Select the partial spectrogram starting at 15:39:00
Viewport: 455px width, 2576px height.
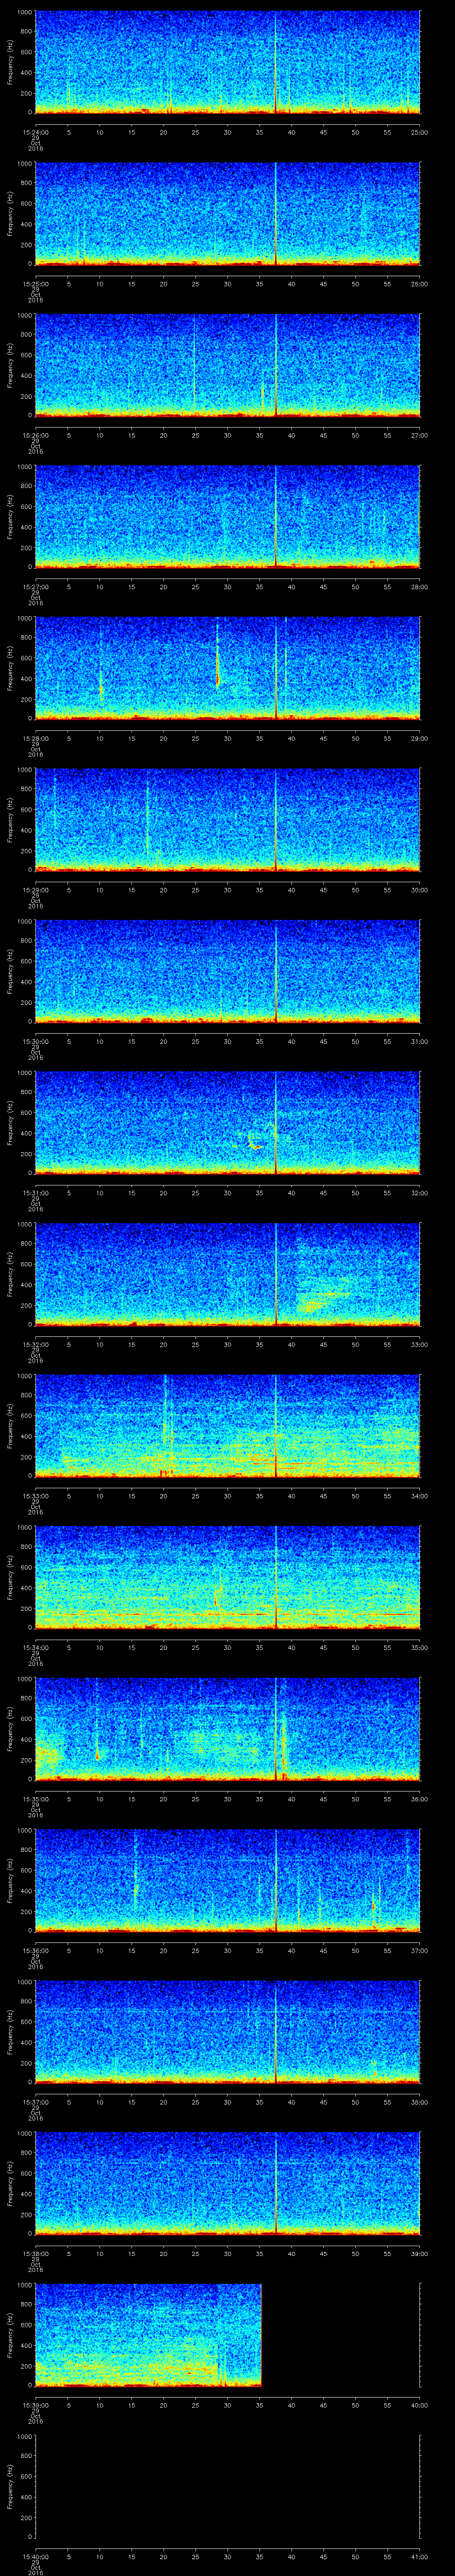tap(148, 2334)
